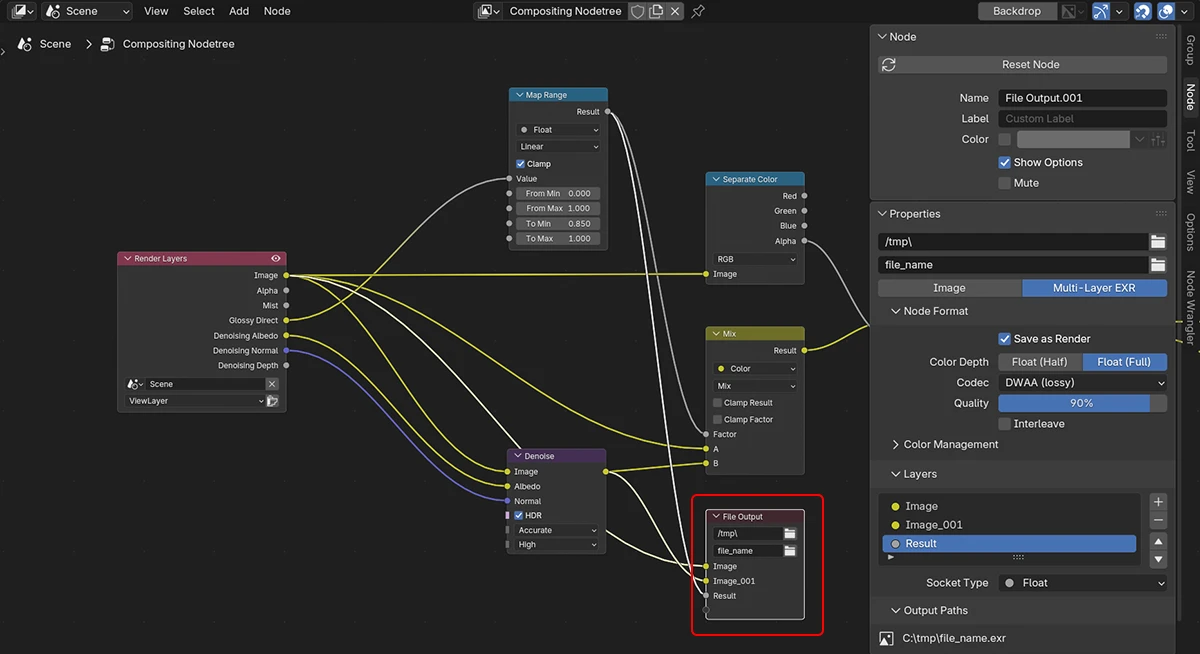Click the Render Layers view layer render icon
This screenshot has height=654, width=1200.
272,401
